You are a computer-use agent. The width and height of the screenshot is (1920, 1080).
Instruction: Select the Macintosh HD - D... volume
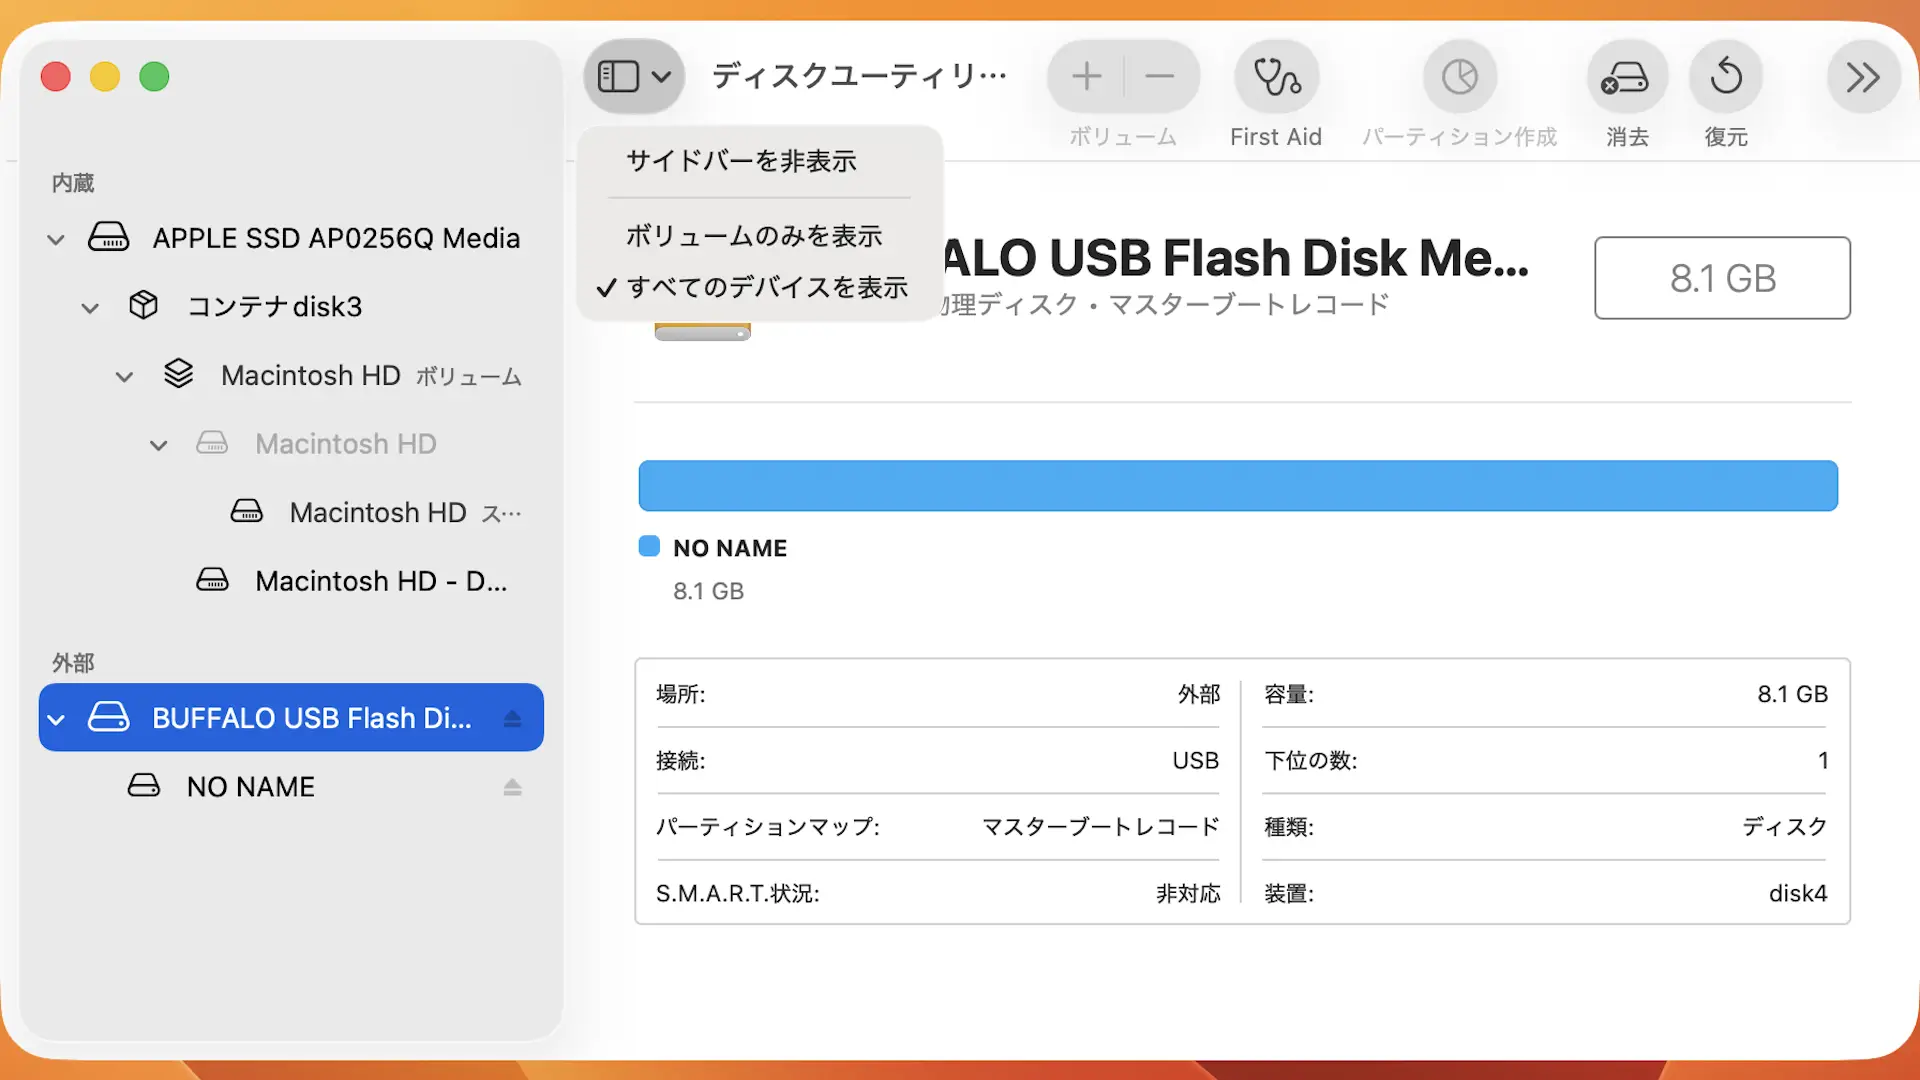pos(380,581)
